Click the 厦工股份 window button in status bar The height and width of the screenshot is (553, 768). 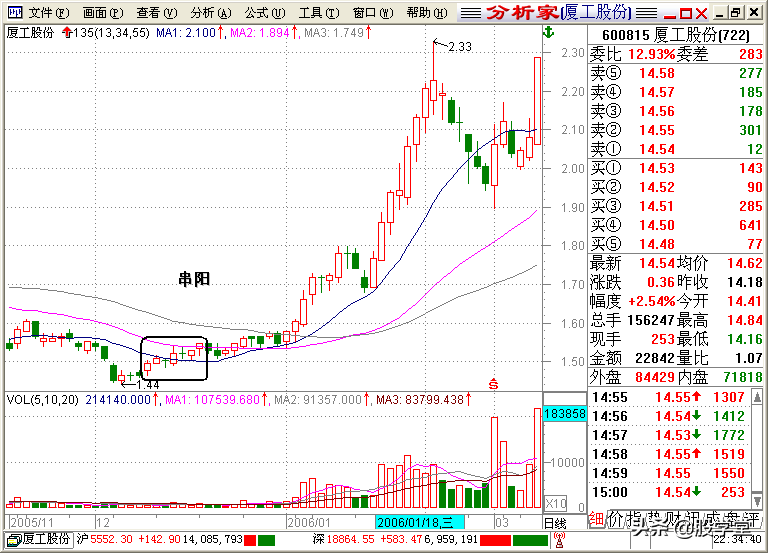click(39, 539)
